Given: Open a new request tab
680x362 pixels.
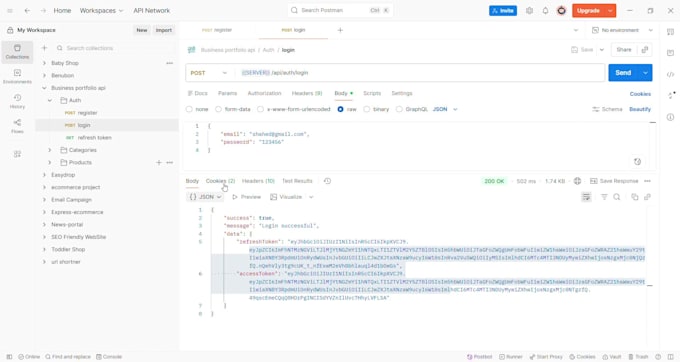Looking at the screenshot, I should pos(340,30).
